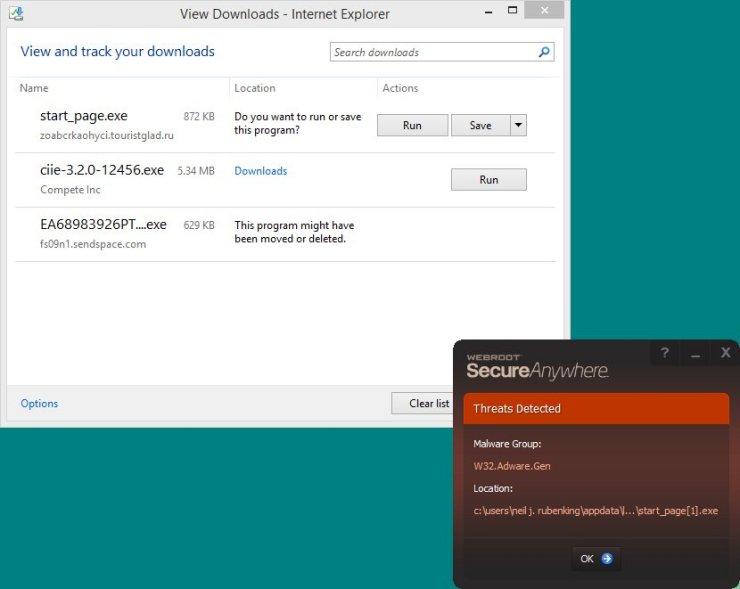
Task: Select the EA68983926PT....exe entry
Action: 103,224
